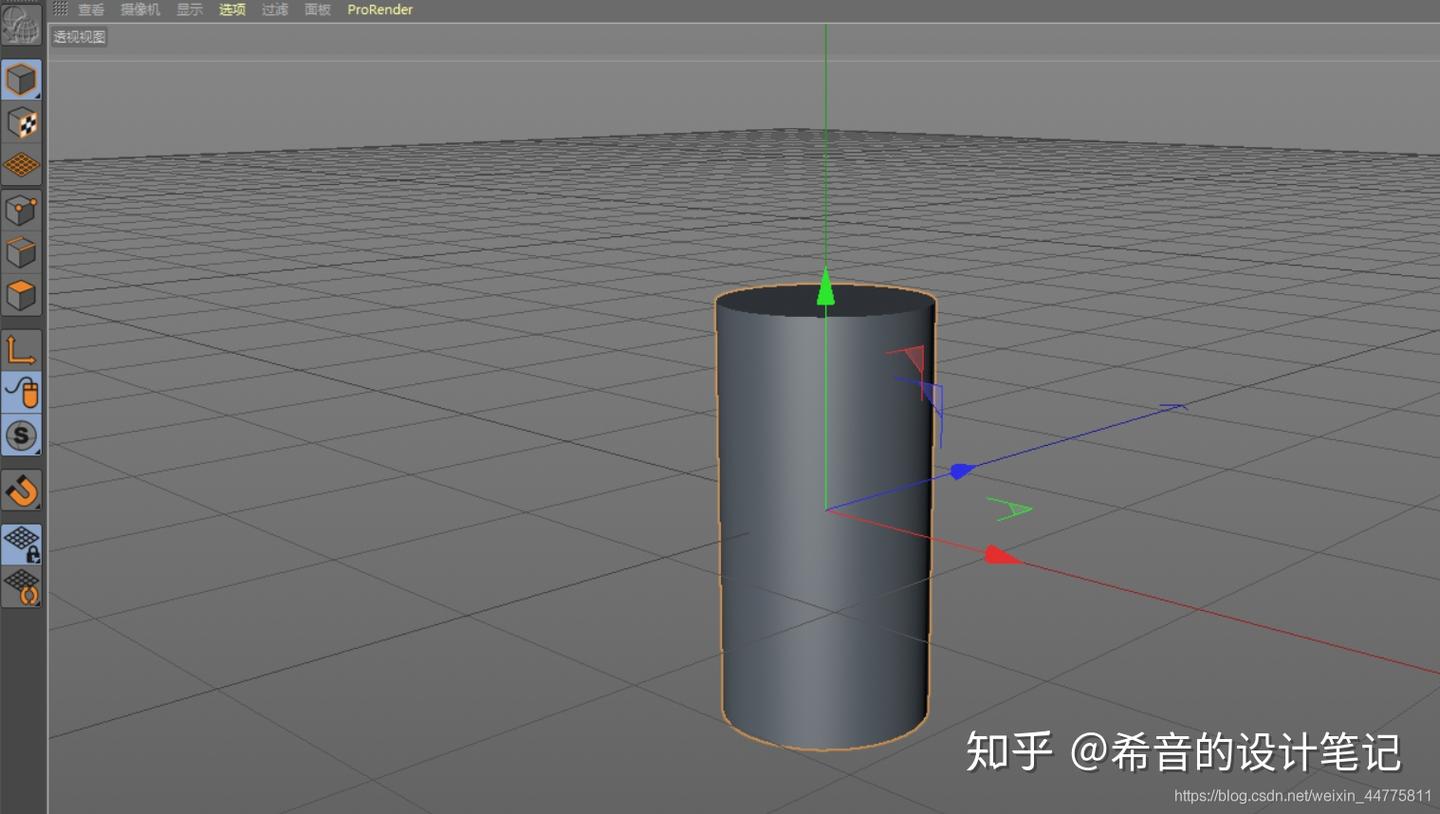Open the 查看 menu
1440x814 pixels.
[91, 10]
